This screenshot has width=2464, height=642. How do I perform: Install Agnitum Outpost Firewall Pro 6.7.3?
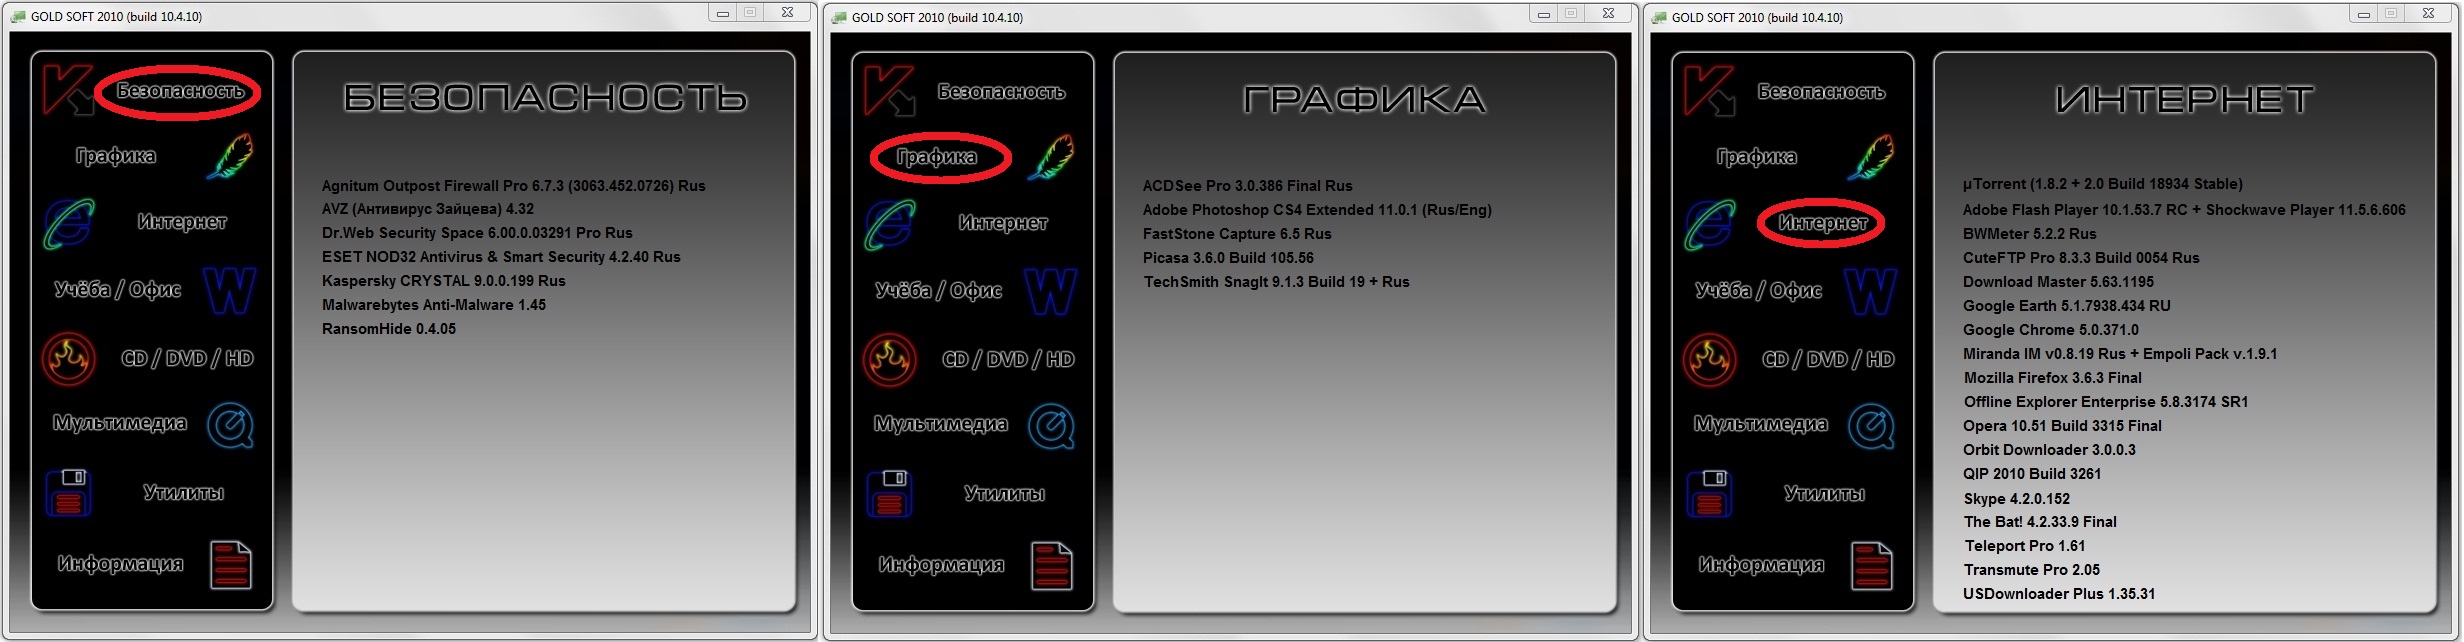[x=514, y=186]
